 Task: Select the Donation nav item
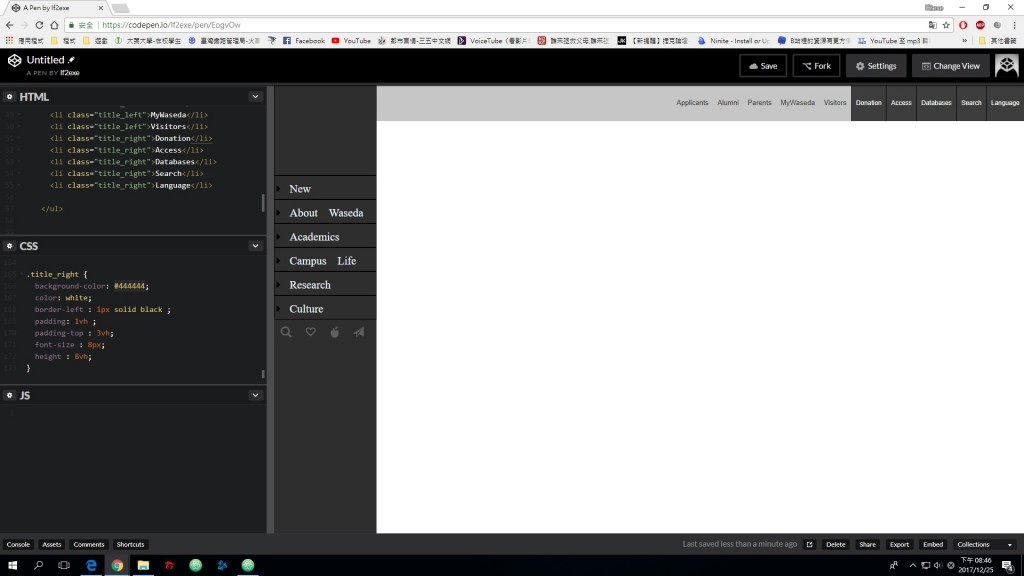click(868, 103)
